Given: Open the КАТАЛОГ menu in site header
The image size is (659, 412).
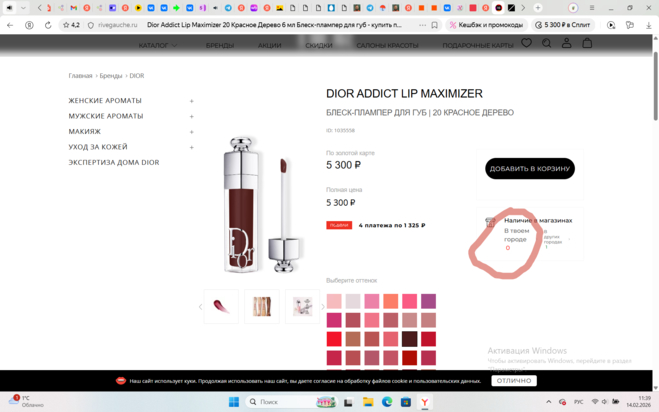Looking at the screenshot, I should click(x=154, y=45).
